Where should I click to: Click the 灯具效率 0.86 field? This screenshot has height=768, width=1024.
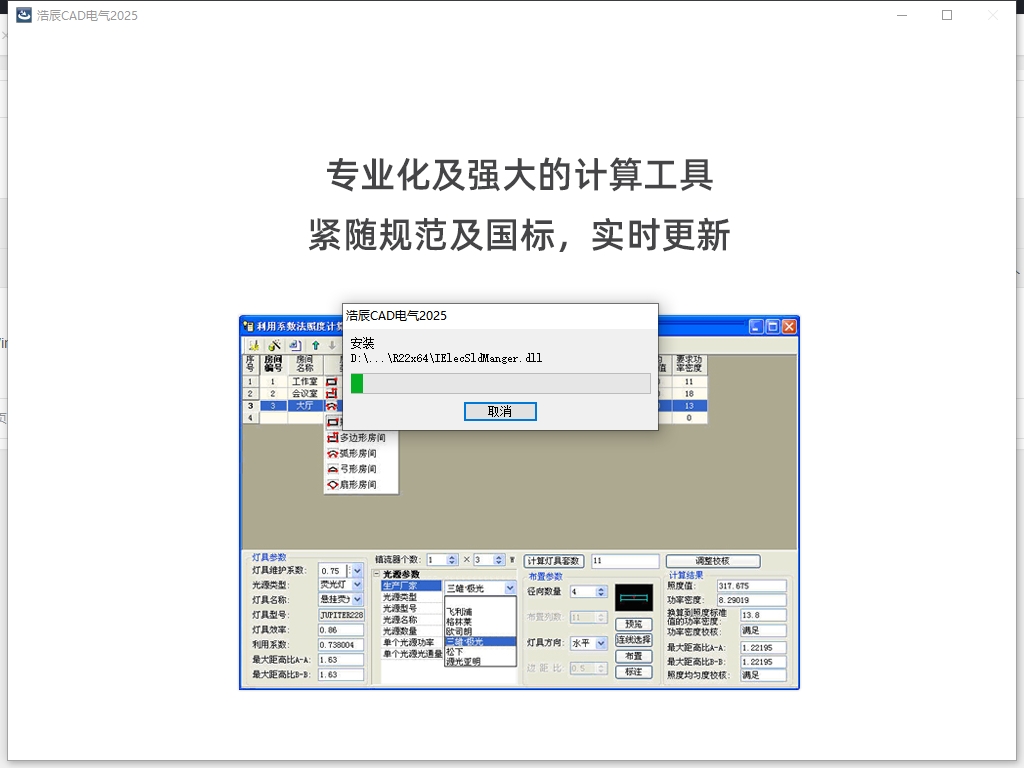341,630
